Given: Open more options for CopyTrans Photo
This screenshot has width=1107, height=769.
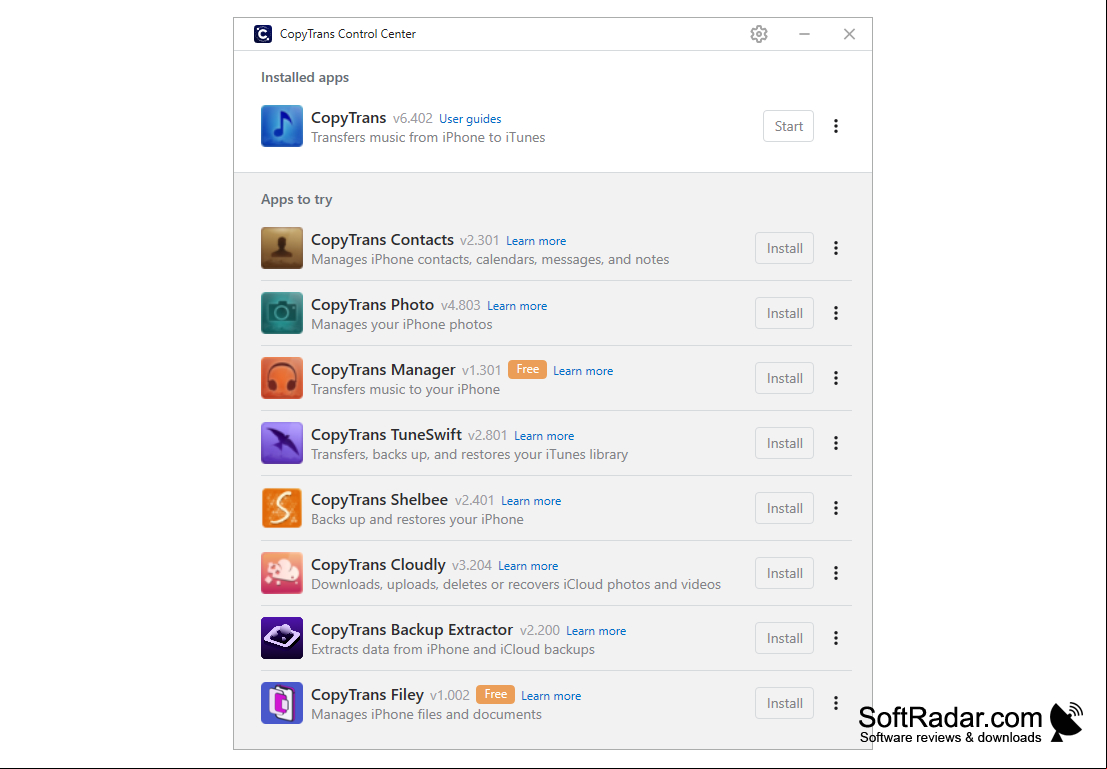Looking at the screenshot, I should [836, 313].
